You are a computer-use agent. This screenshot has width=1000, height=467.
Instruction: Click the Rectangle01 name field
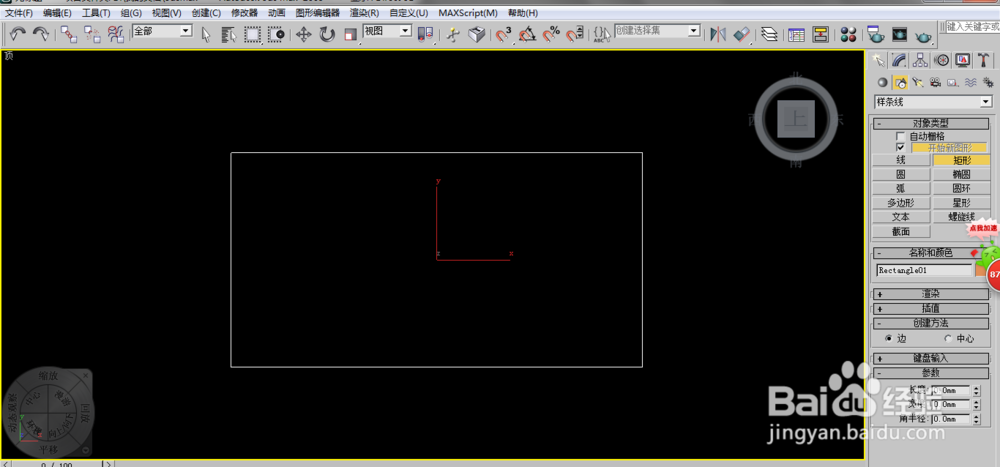click(x=925, y=271)
